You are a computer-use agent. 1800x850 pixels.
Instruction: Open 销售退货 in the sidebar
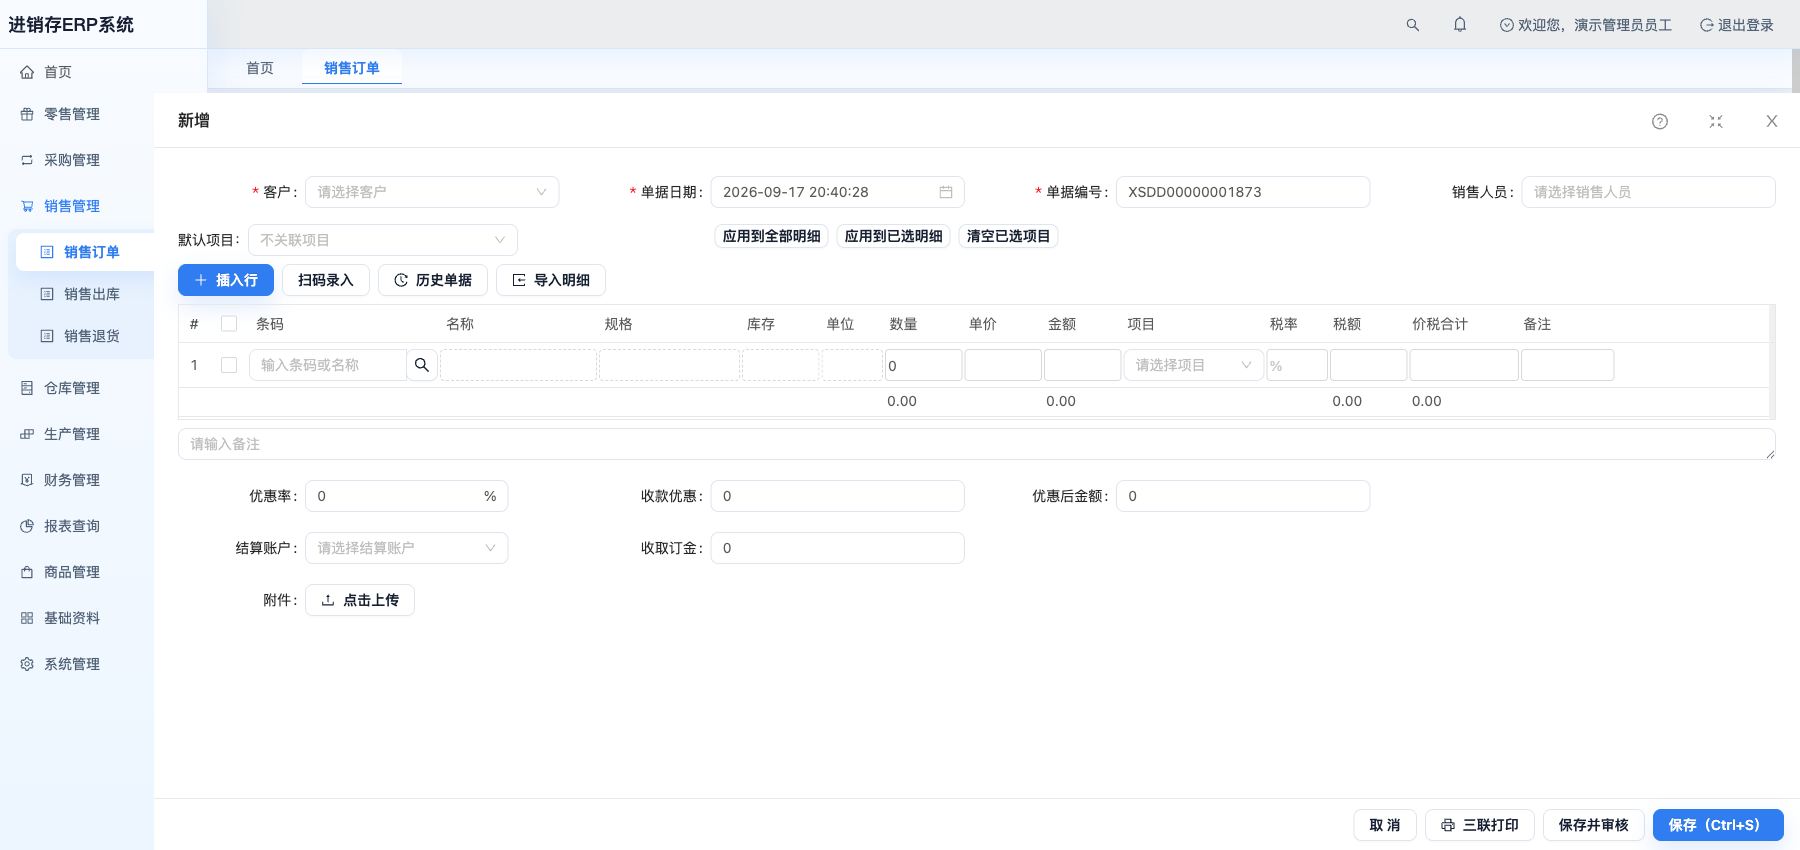(x=92, y=336)
